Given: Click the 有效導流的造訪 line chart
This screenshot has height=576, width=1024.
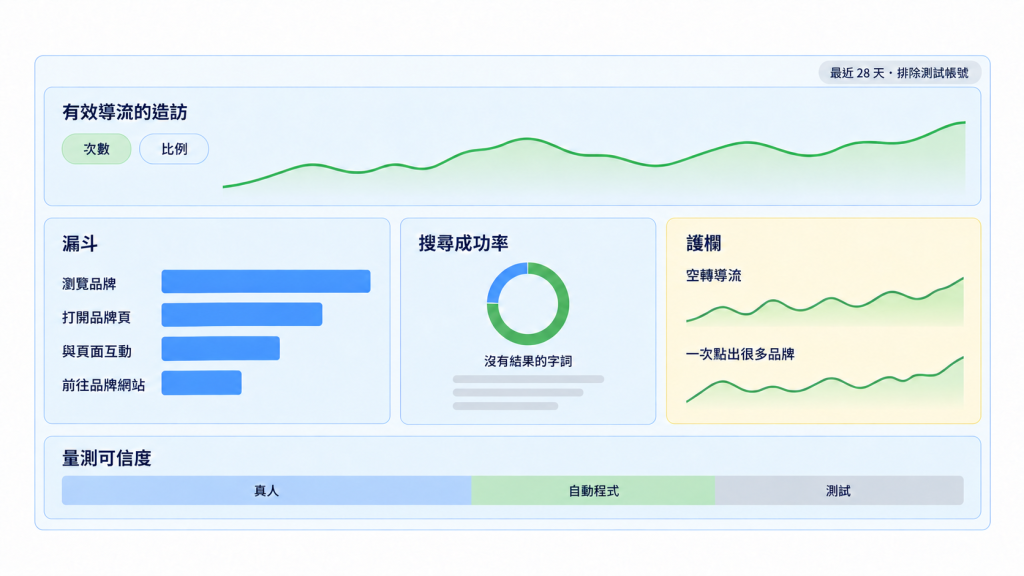Looking at the screenshot, I should (x=594, y=157).
